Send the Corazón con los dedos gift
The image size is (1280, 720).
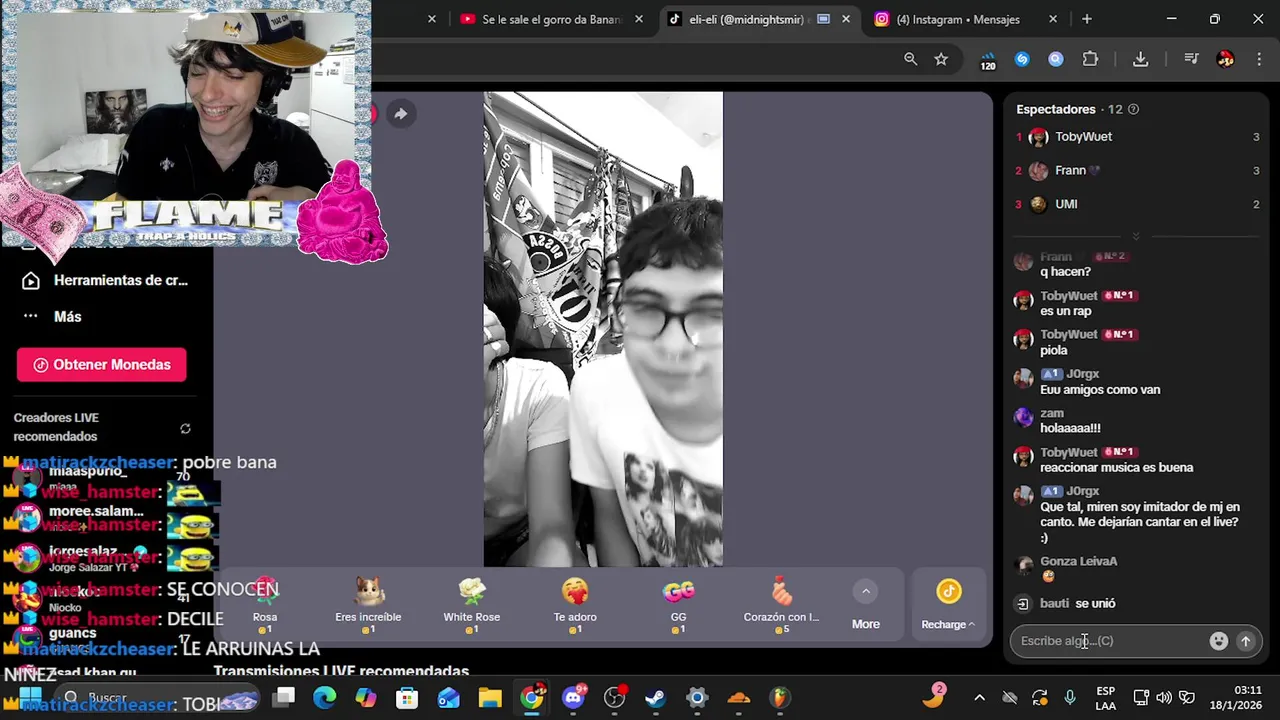point(781,605)
